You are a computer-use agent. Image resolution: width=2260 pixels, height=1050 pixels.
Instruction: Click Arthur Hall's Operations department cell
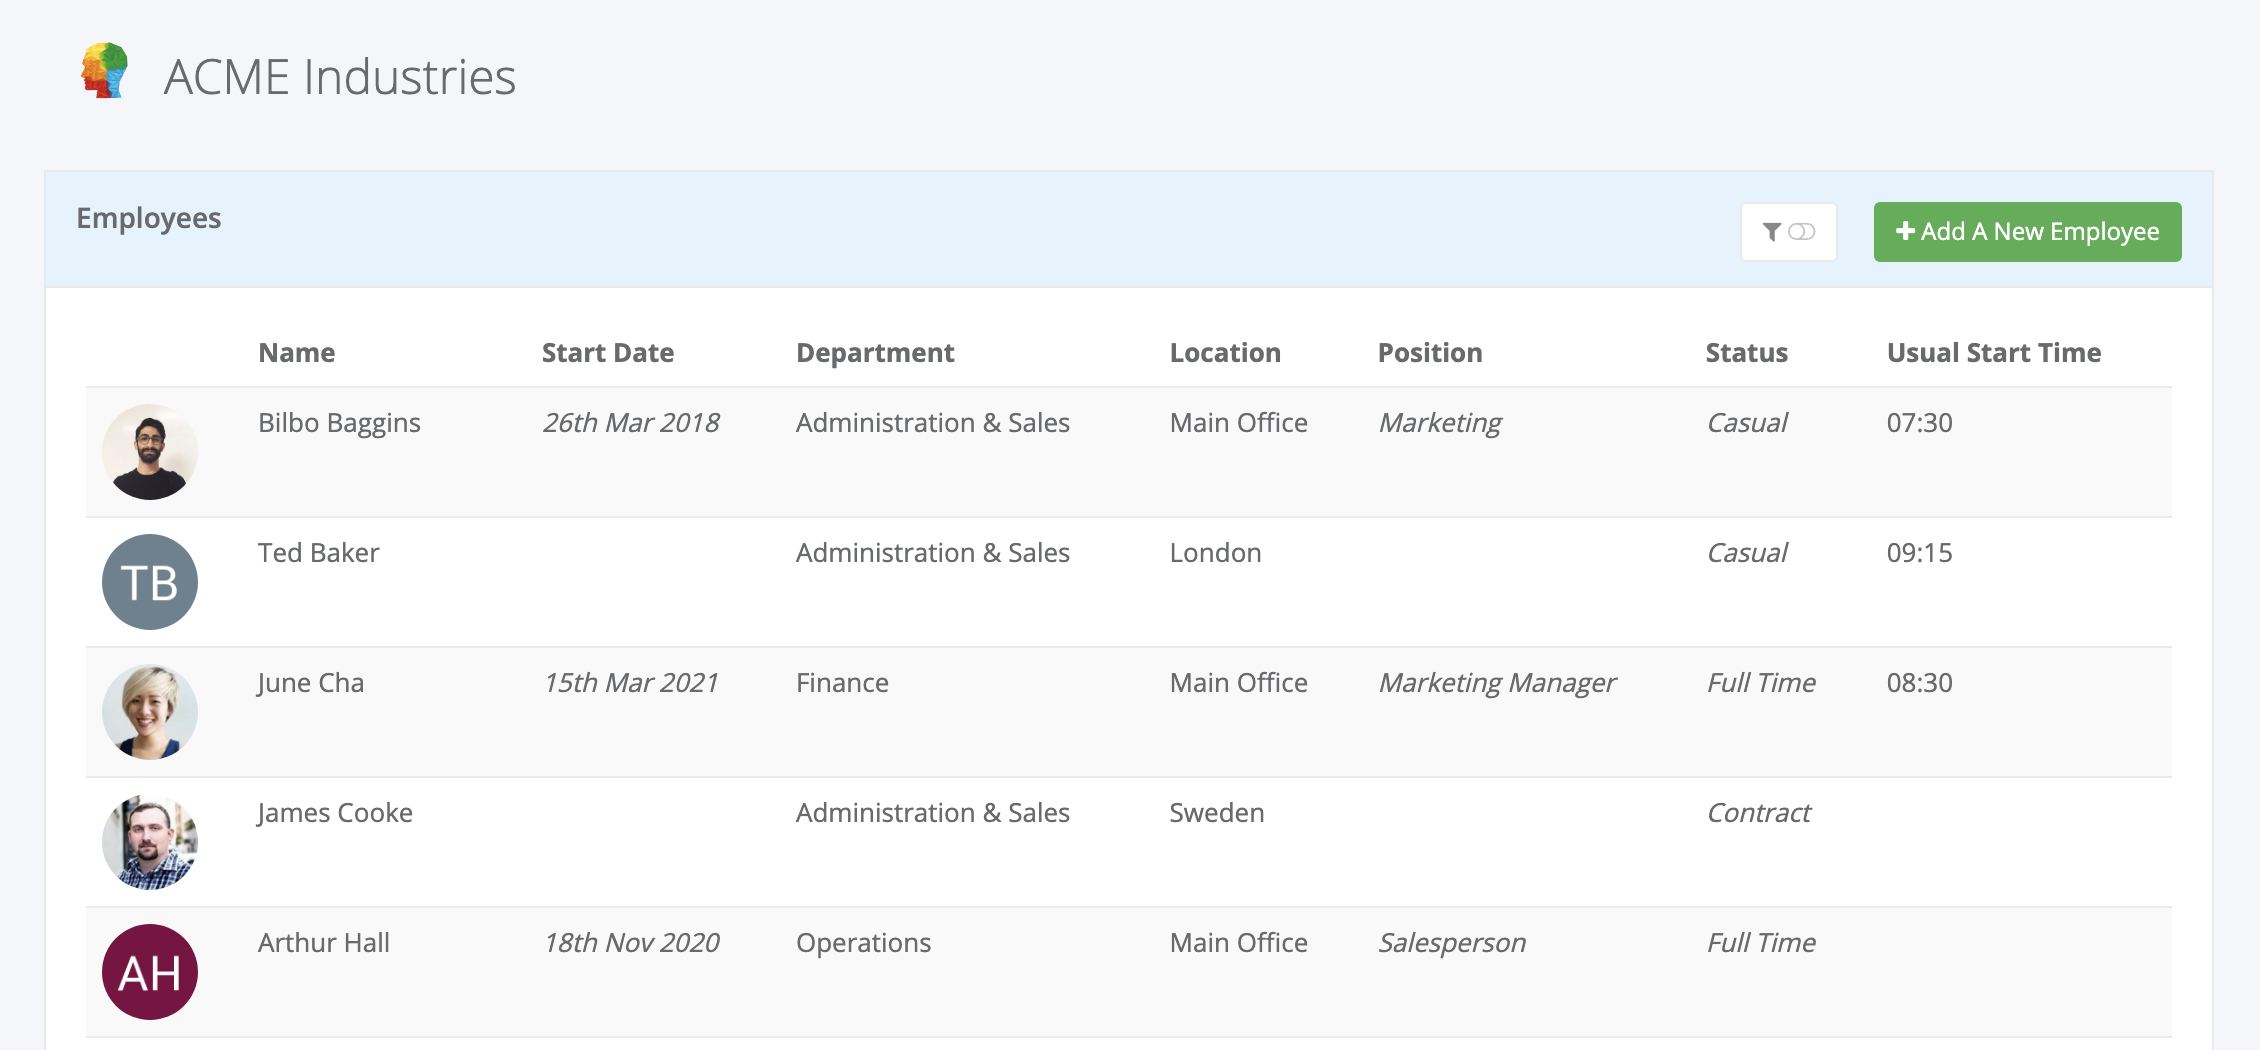(x=863, y=943)
